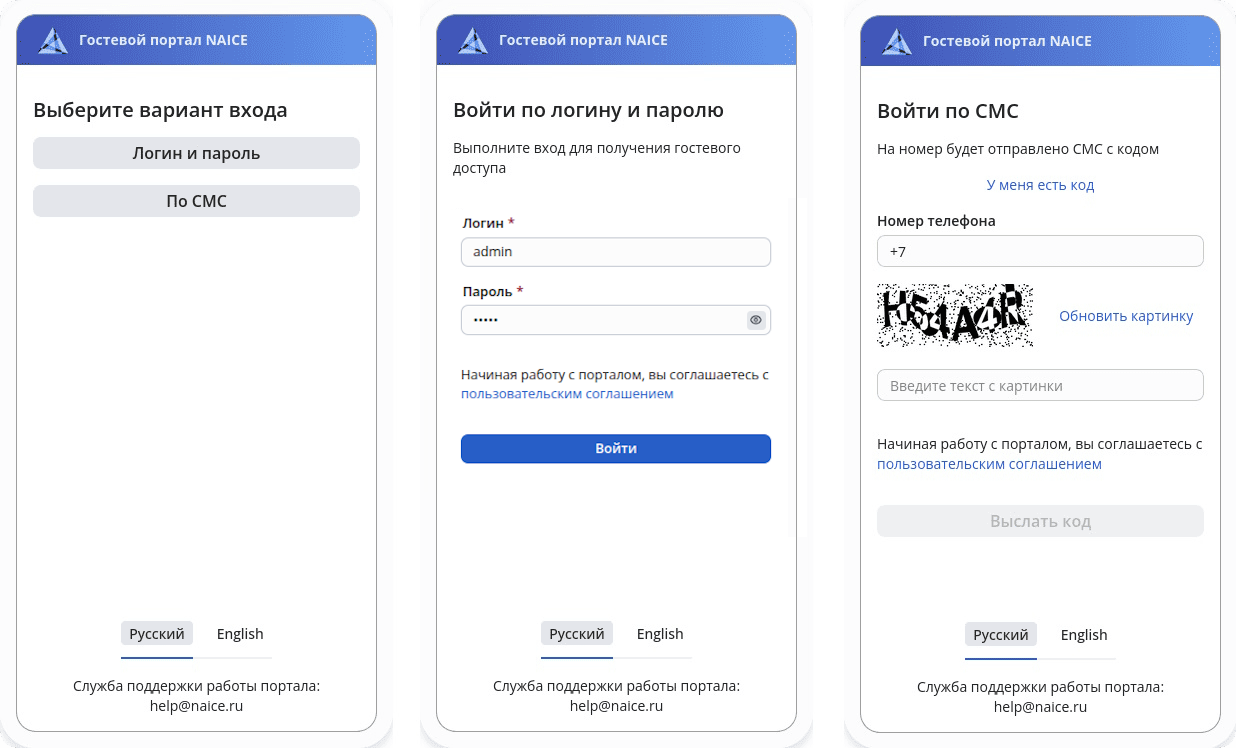The width and height of the screenshot is (1236, 748).
Task: Click the Логин field containing admin
Action: tap(616, 252)
